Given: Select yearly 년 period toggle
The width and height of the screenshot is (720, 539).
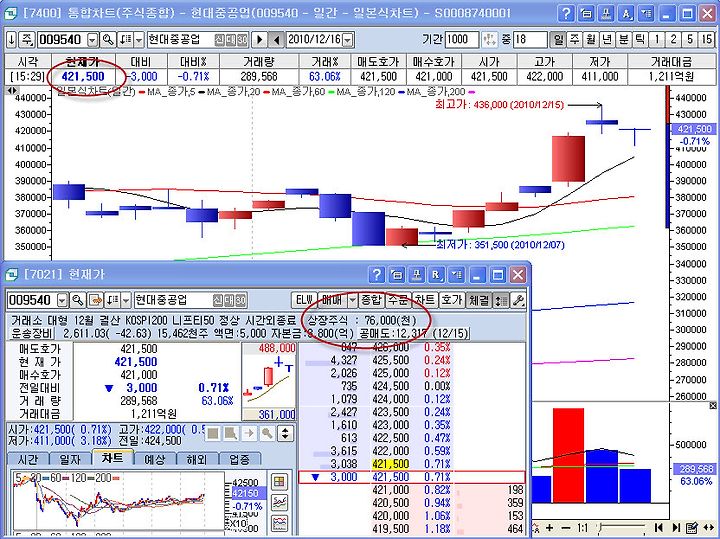Looking at the screenshot, I should tap(607, 39).
